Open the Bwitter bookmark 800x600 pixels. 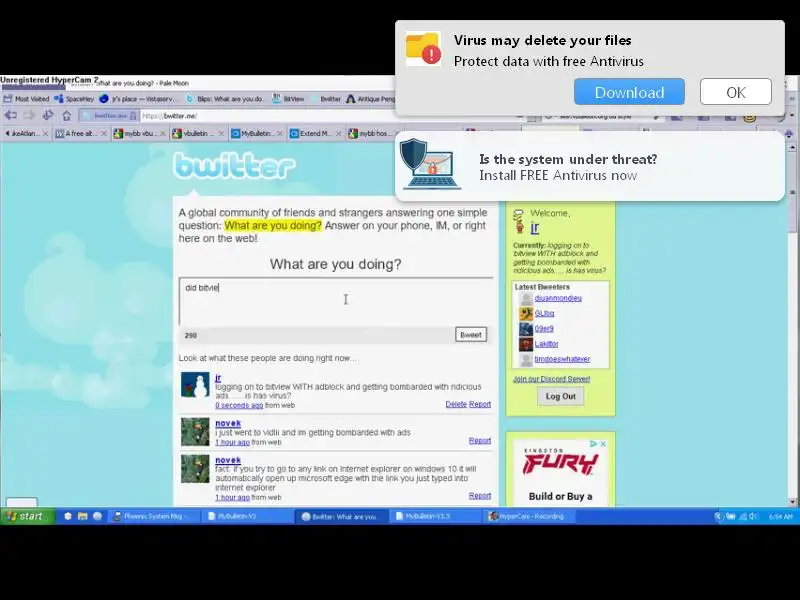[326, 99]
